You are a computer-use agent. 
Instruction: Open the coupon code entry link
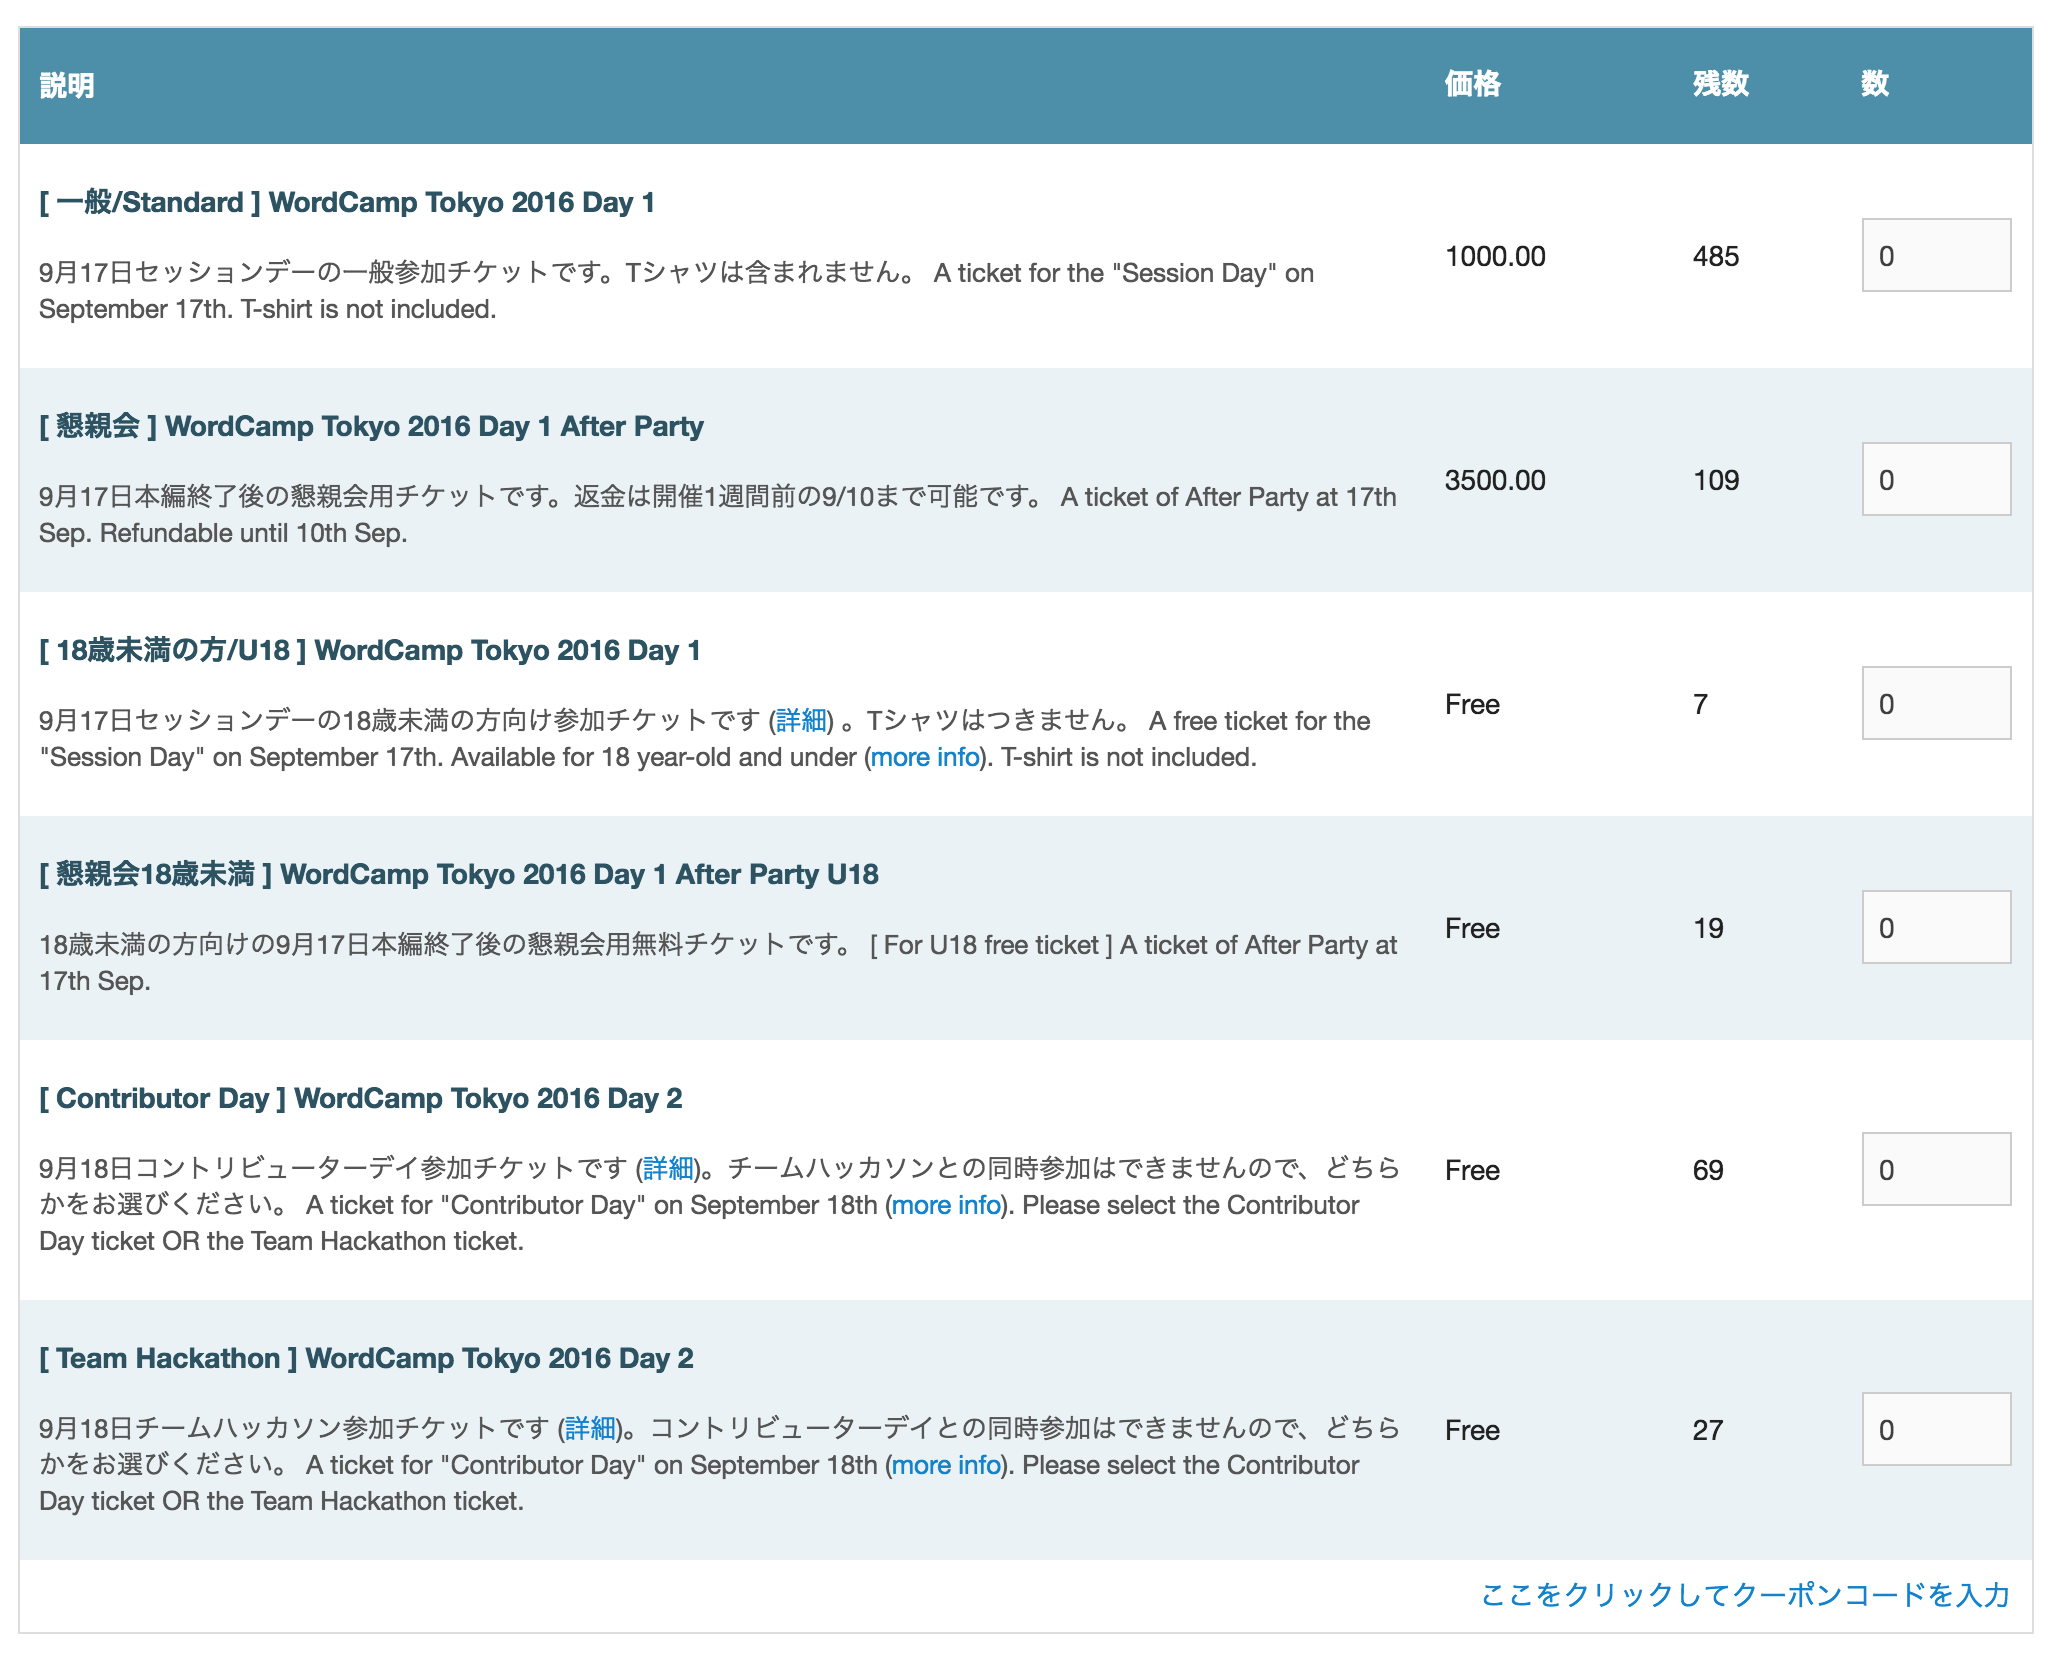[x=1744, y=1595]
